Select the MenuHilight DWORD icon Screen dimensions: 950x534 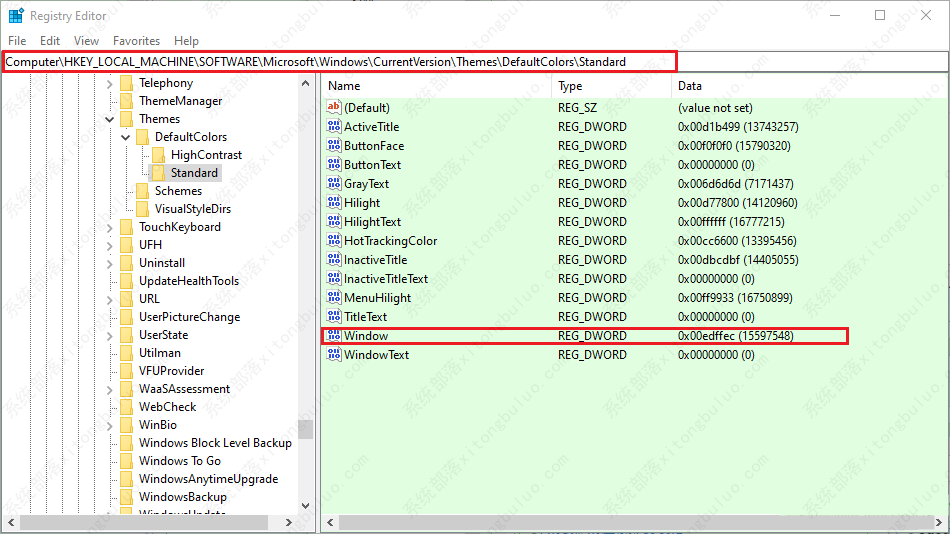click(x=334, y=297)
